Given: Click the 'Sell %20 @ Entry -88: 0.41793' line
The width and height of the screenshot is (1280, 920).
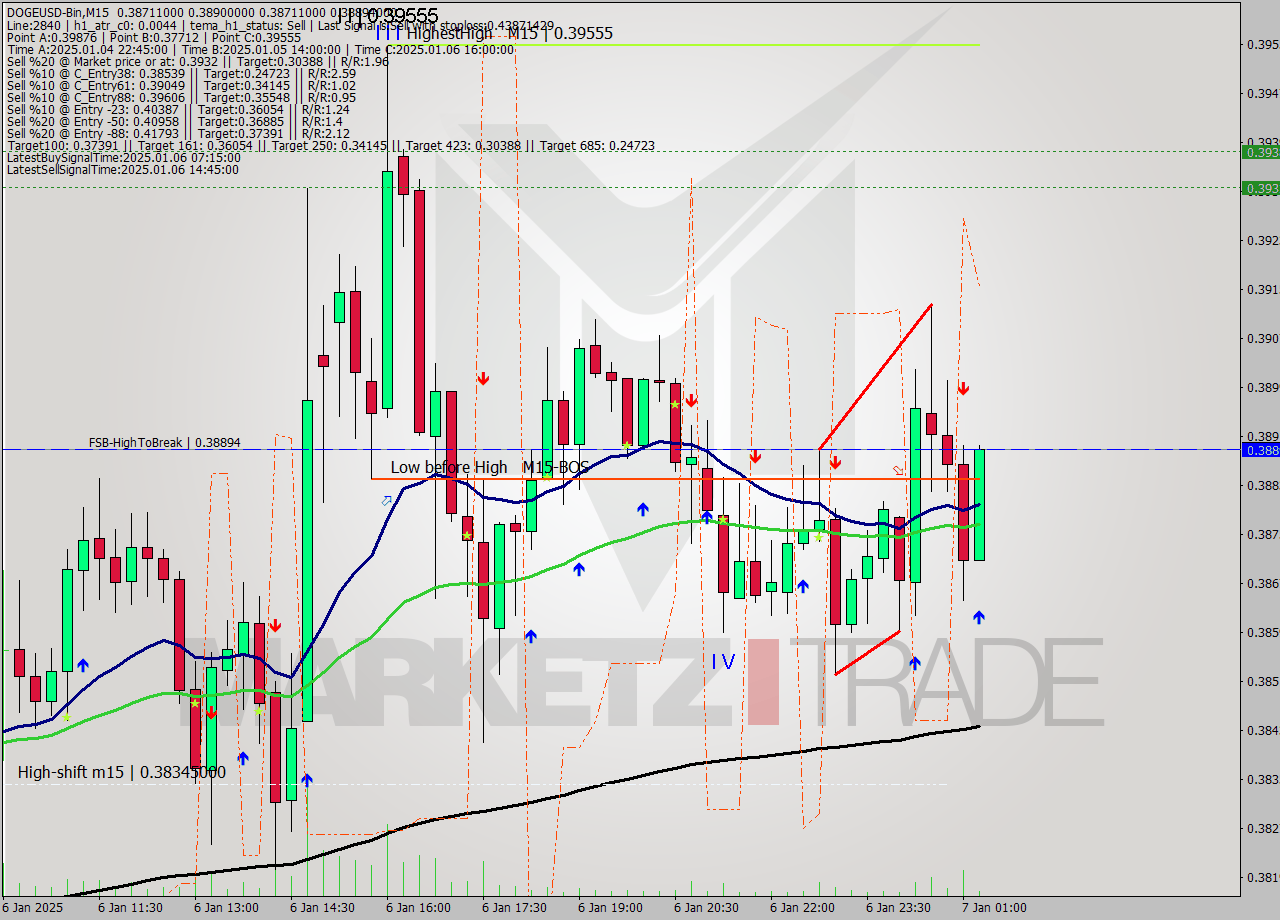Looking at the screenshot, I should (x=178, y=133).
